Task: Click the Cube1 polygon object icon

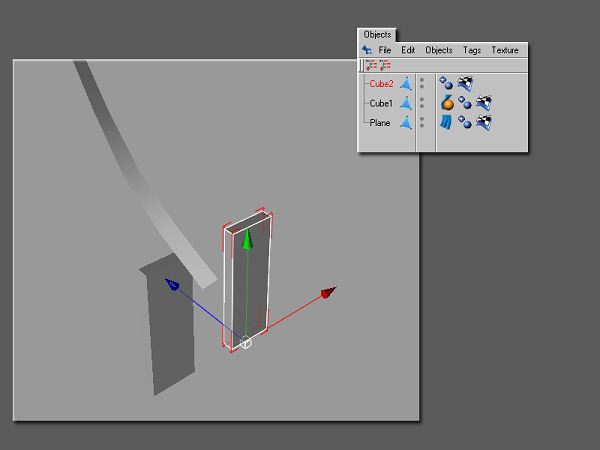Action: [x=407, y=103]
